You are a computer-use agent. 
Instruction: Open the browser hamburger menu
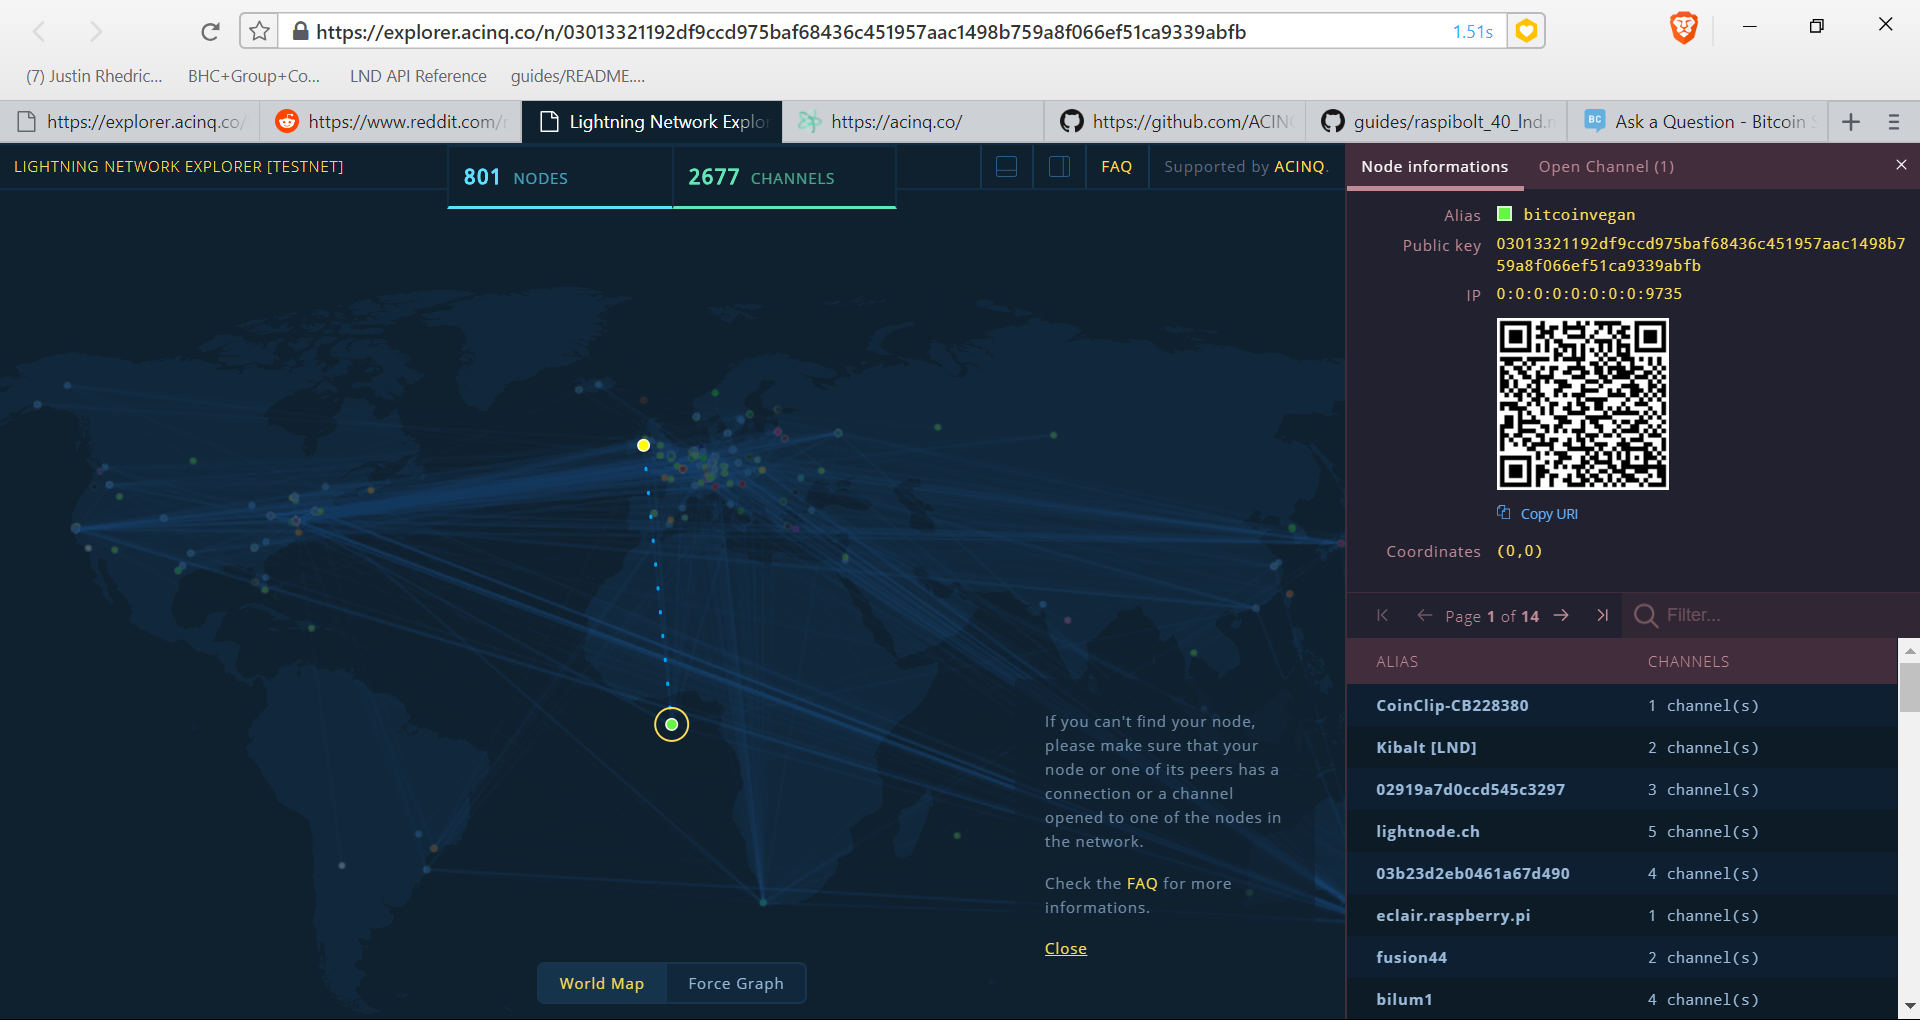point(1893,122)
